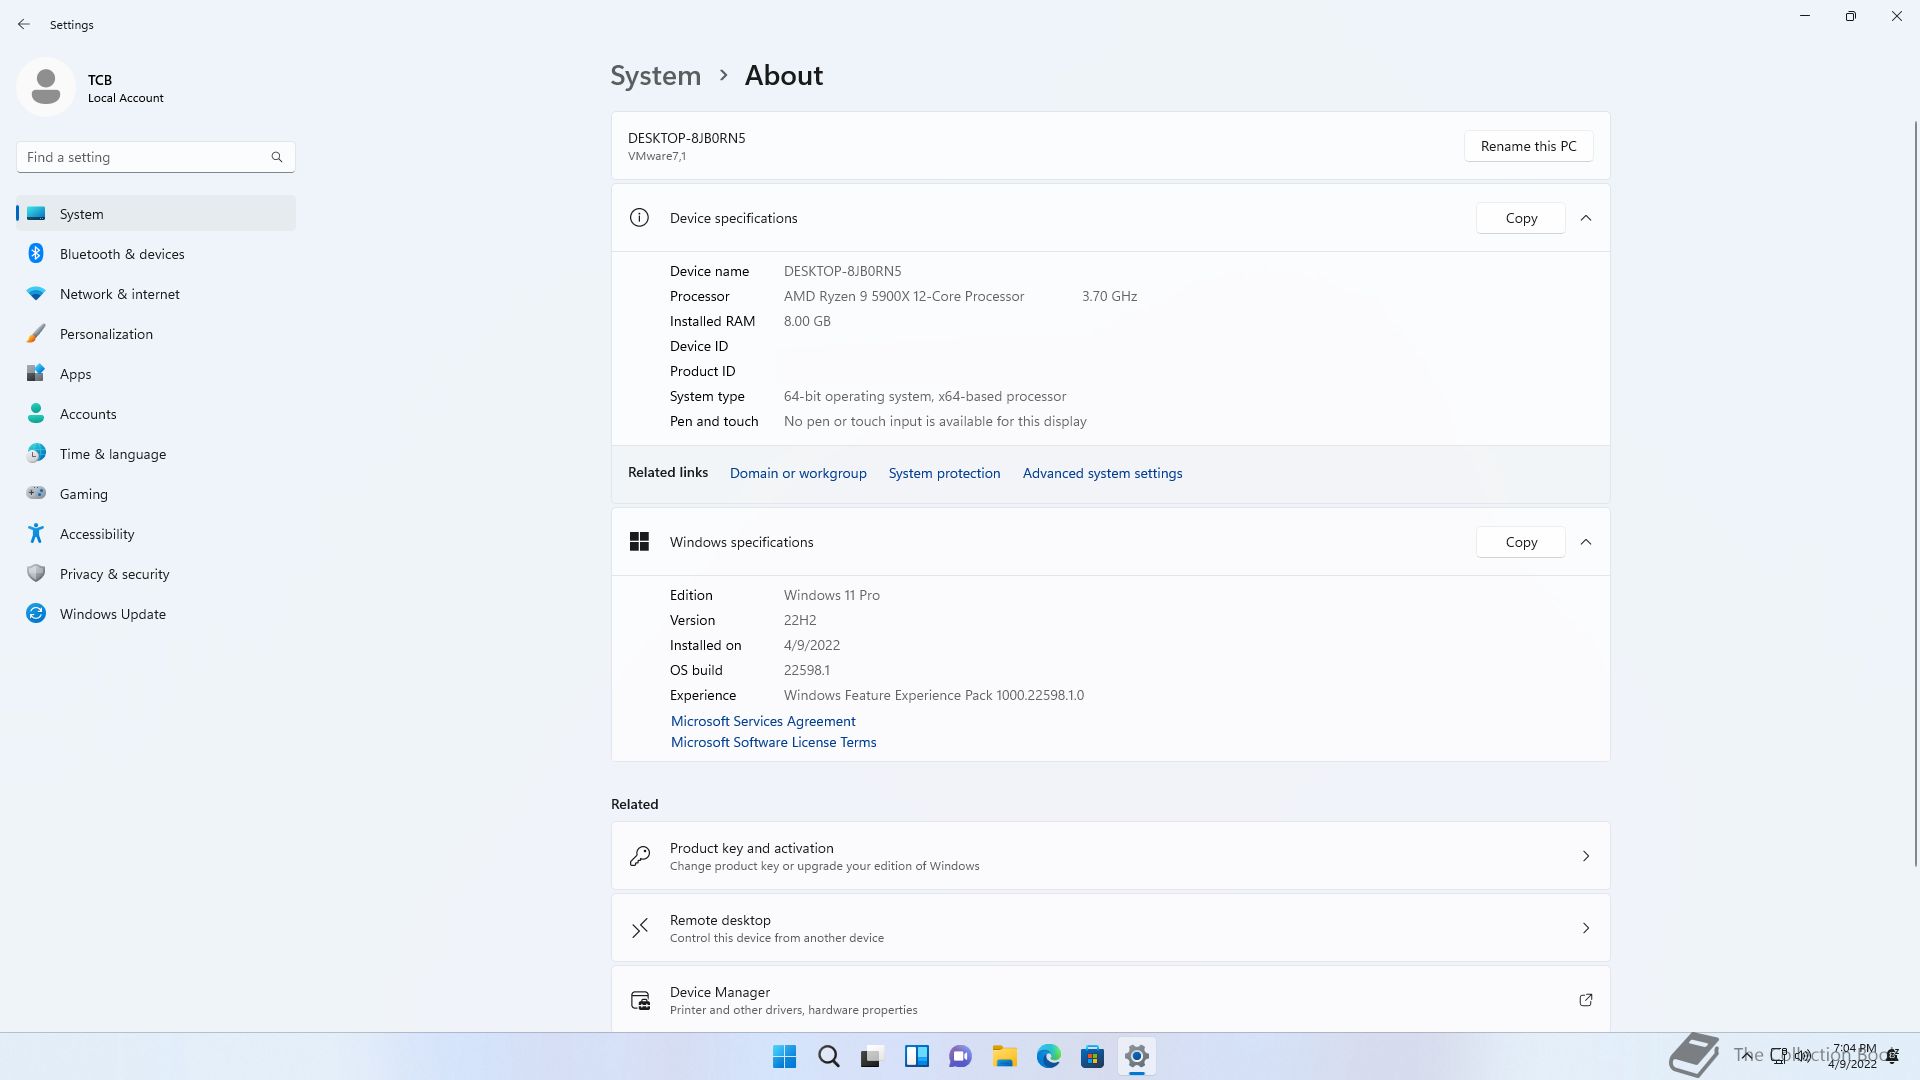The height and width of the screenshot is (1080, 1920).
Task: Open Advanced system settings link
Action: point(1103,473)
